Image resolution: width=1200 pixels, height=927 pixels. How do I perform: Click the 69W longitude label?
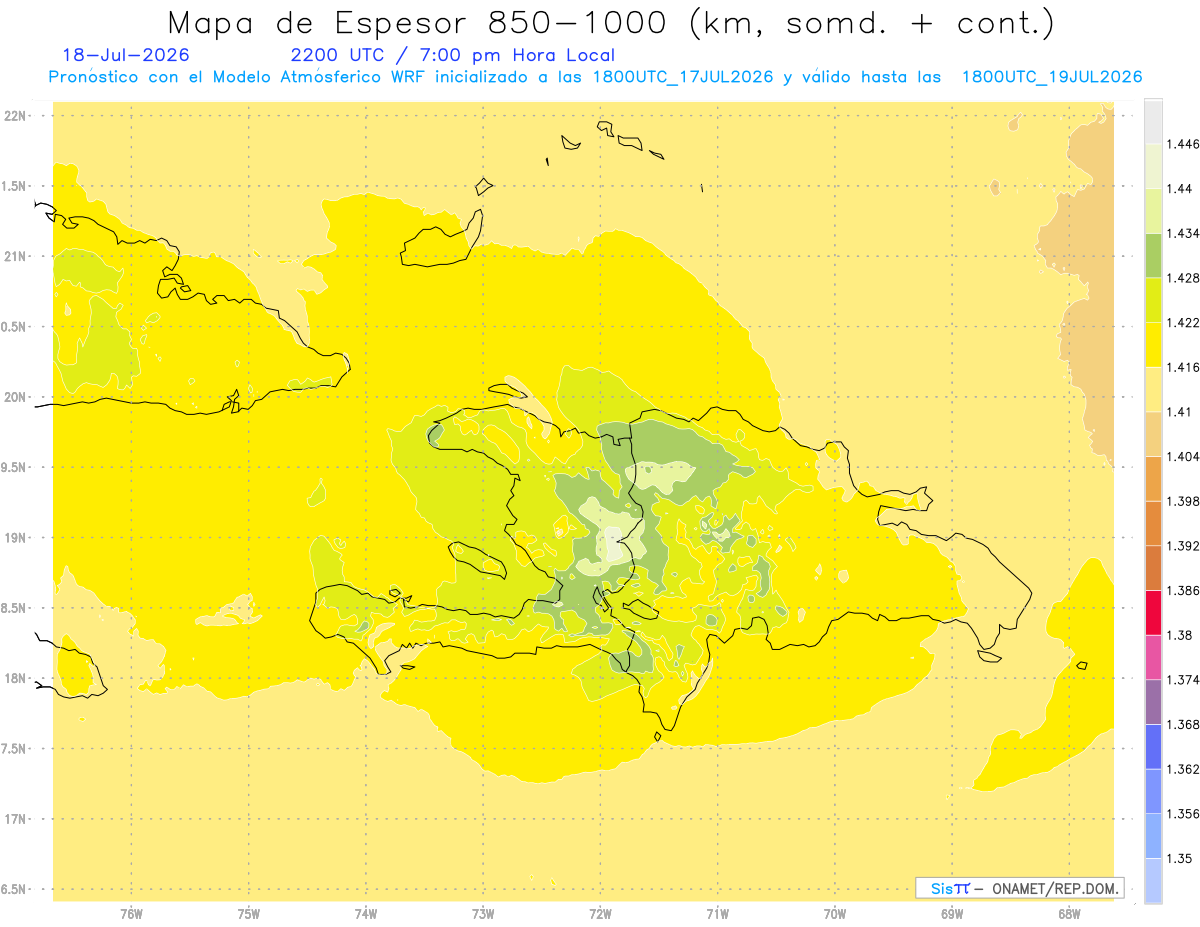click(x=952, y=913)
